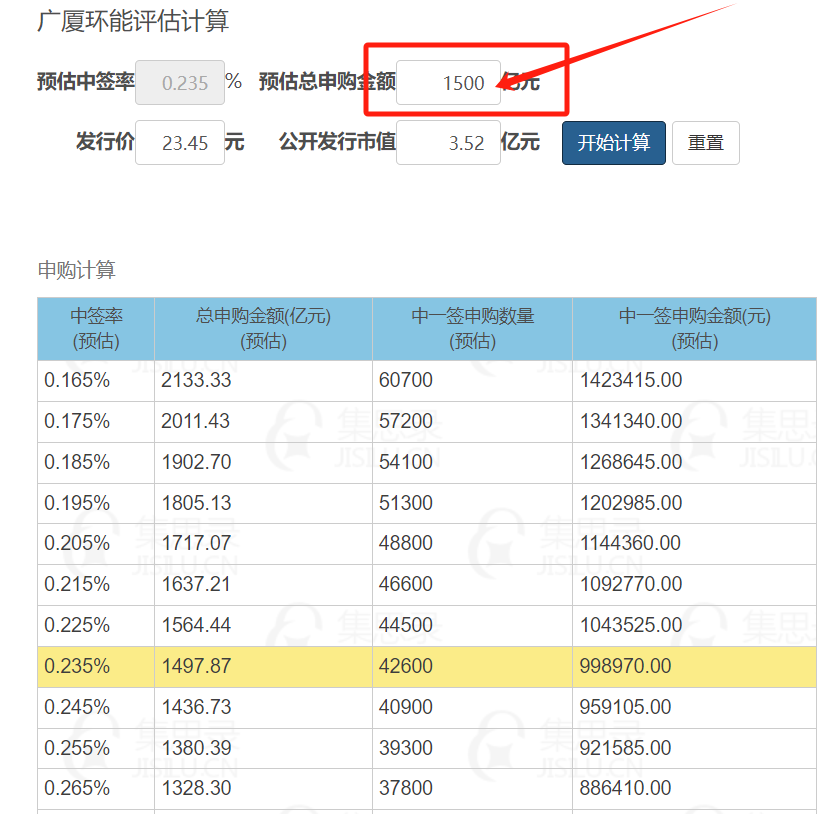Select the 0.245% rate cell
The width and height of the screenshot is (820, 814).
[x=96, y=707]
